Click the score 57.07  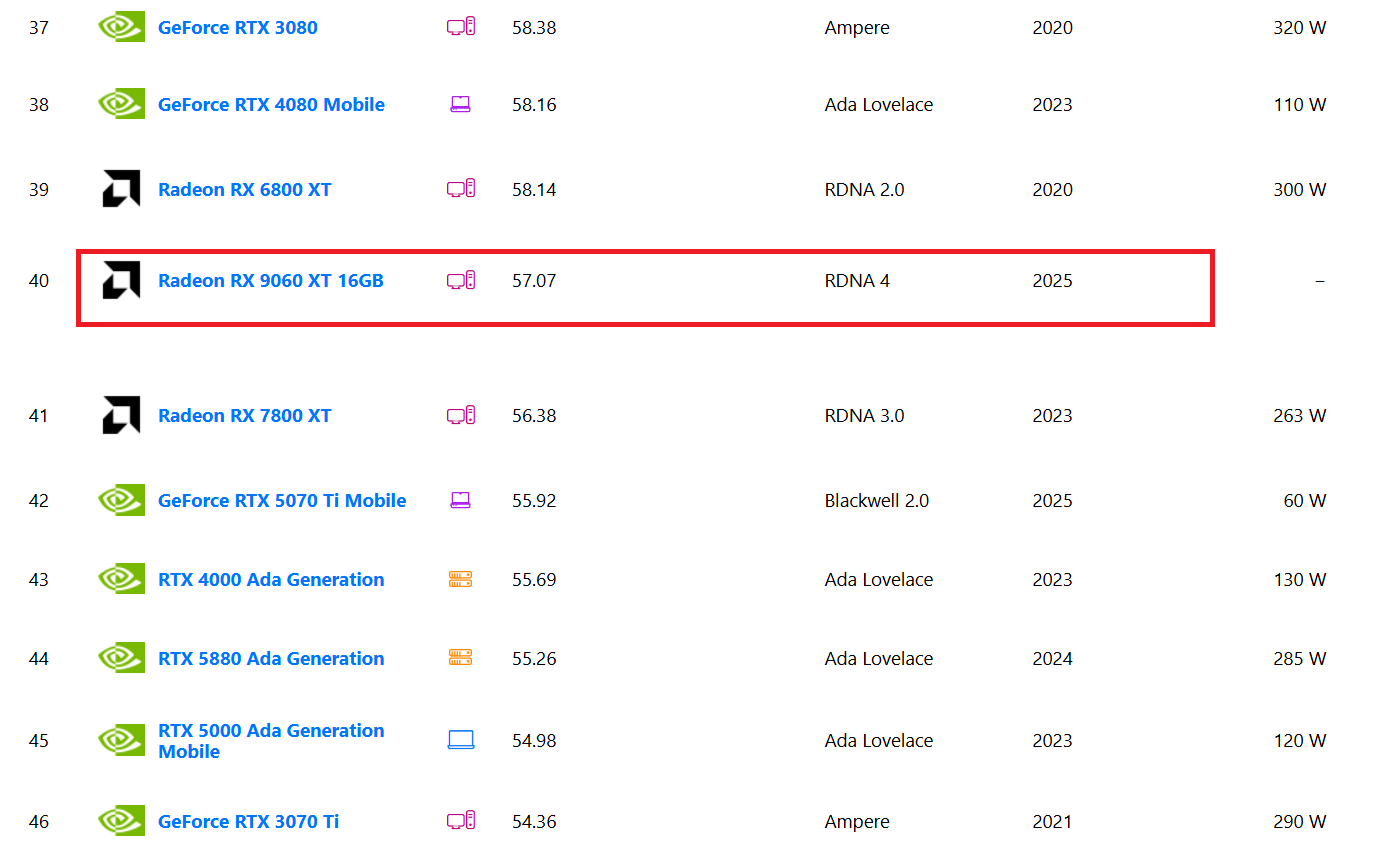click(534, 281)
